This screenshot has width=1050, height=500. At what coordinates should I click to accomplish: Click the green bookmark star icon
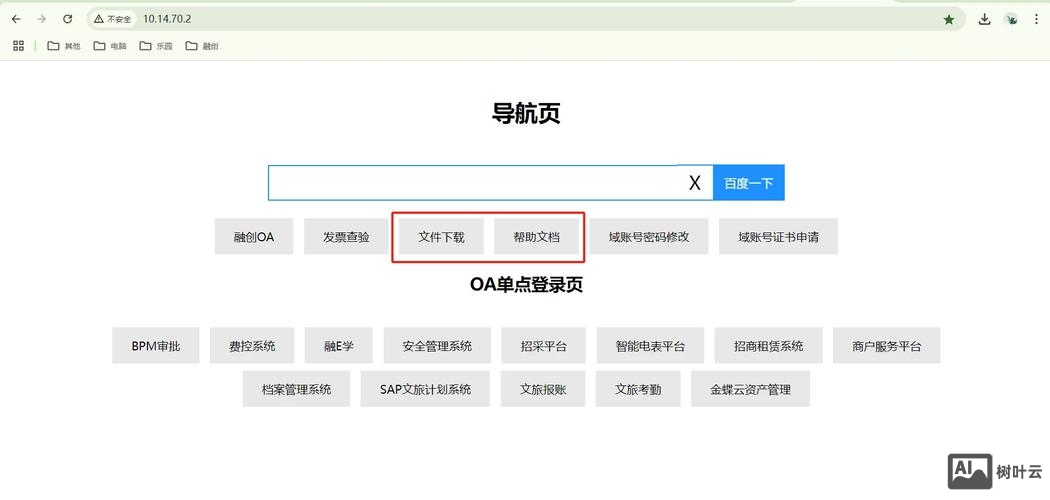pos(949,19)
